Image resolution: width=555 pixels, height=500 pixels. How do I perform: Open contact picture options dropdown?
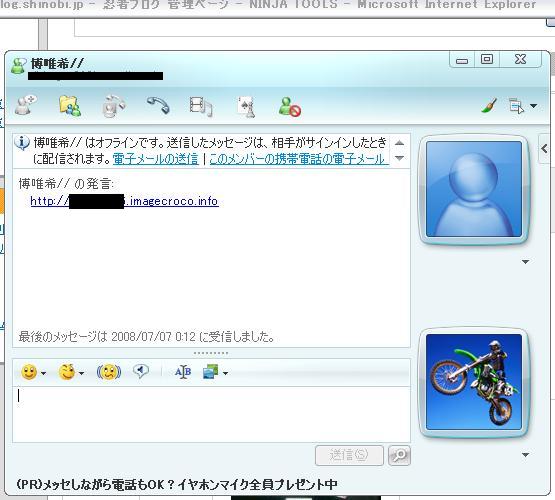coord(526,262)
